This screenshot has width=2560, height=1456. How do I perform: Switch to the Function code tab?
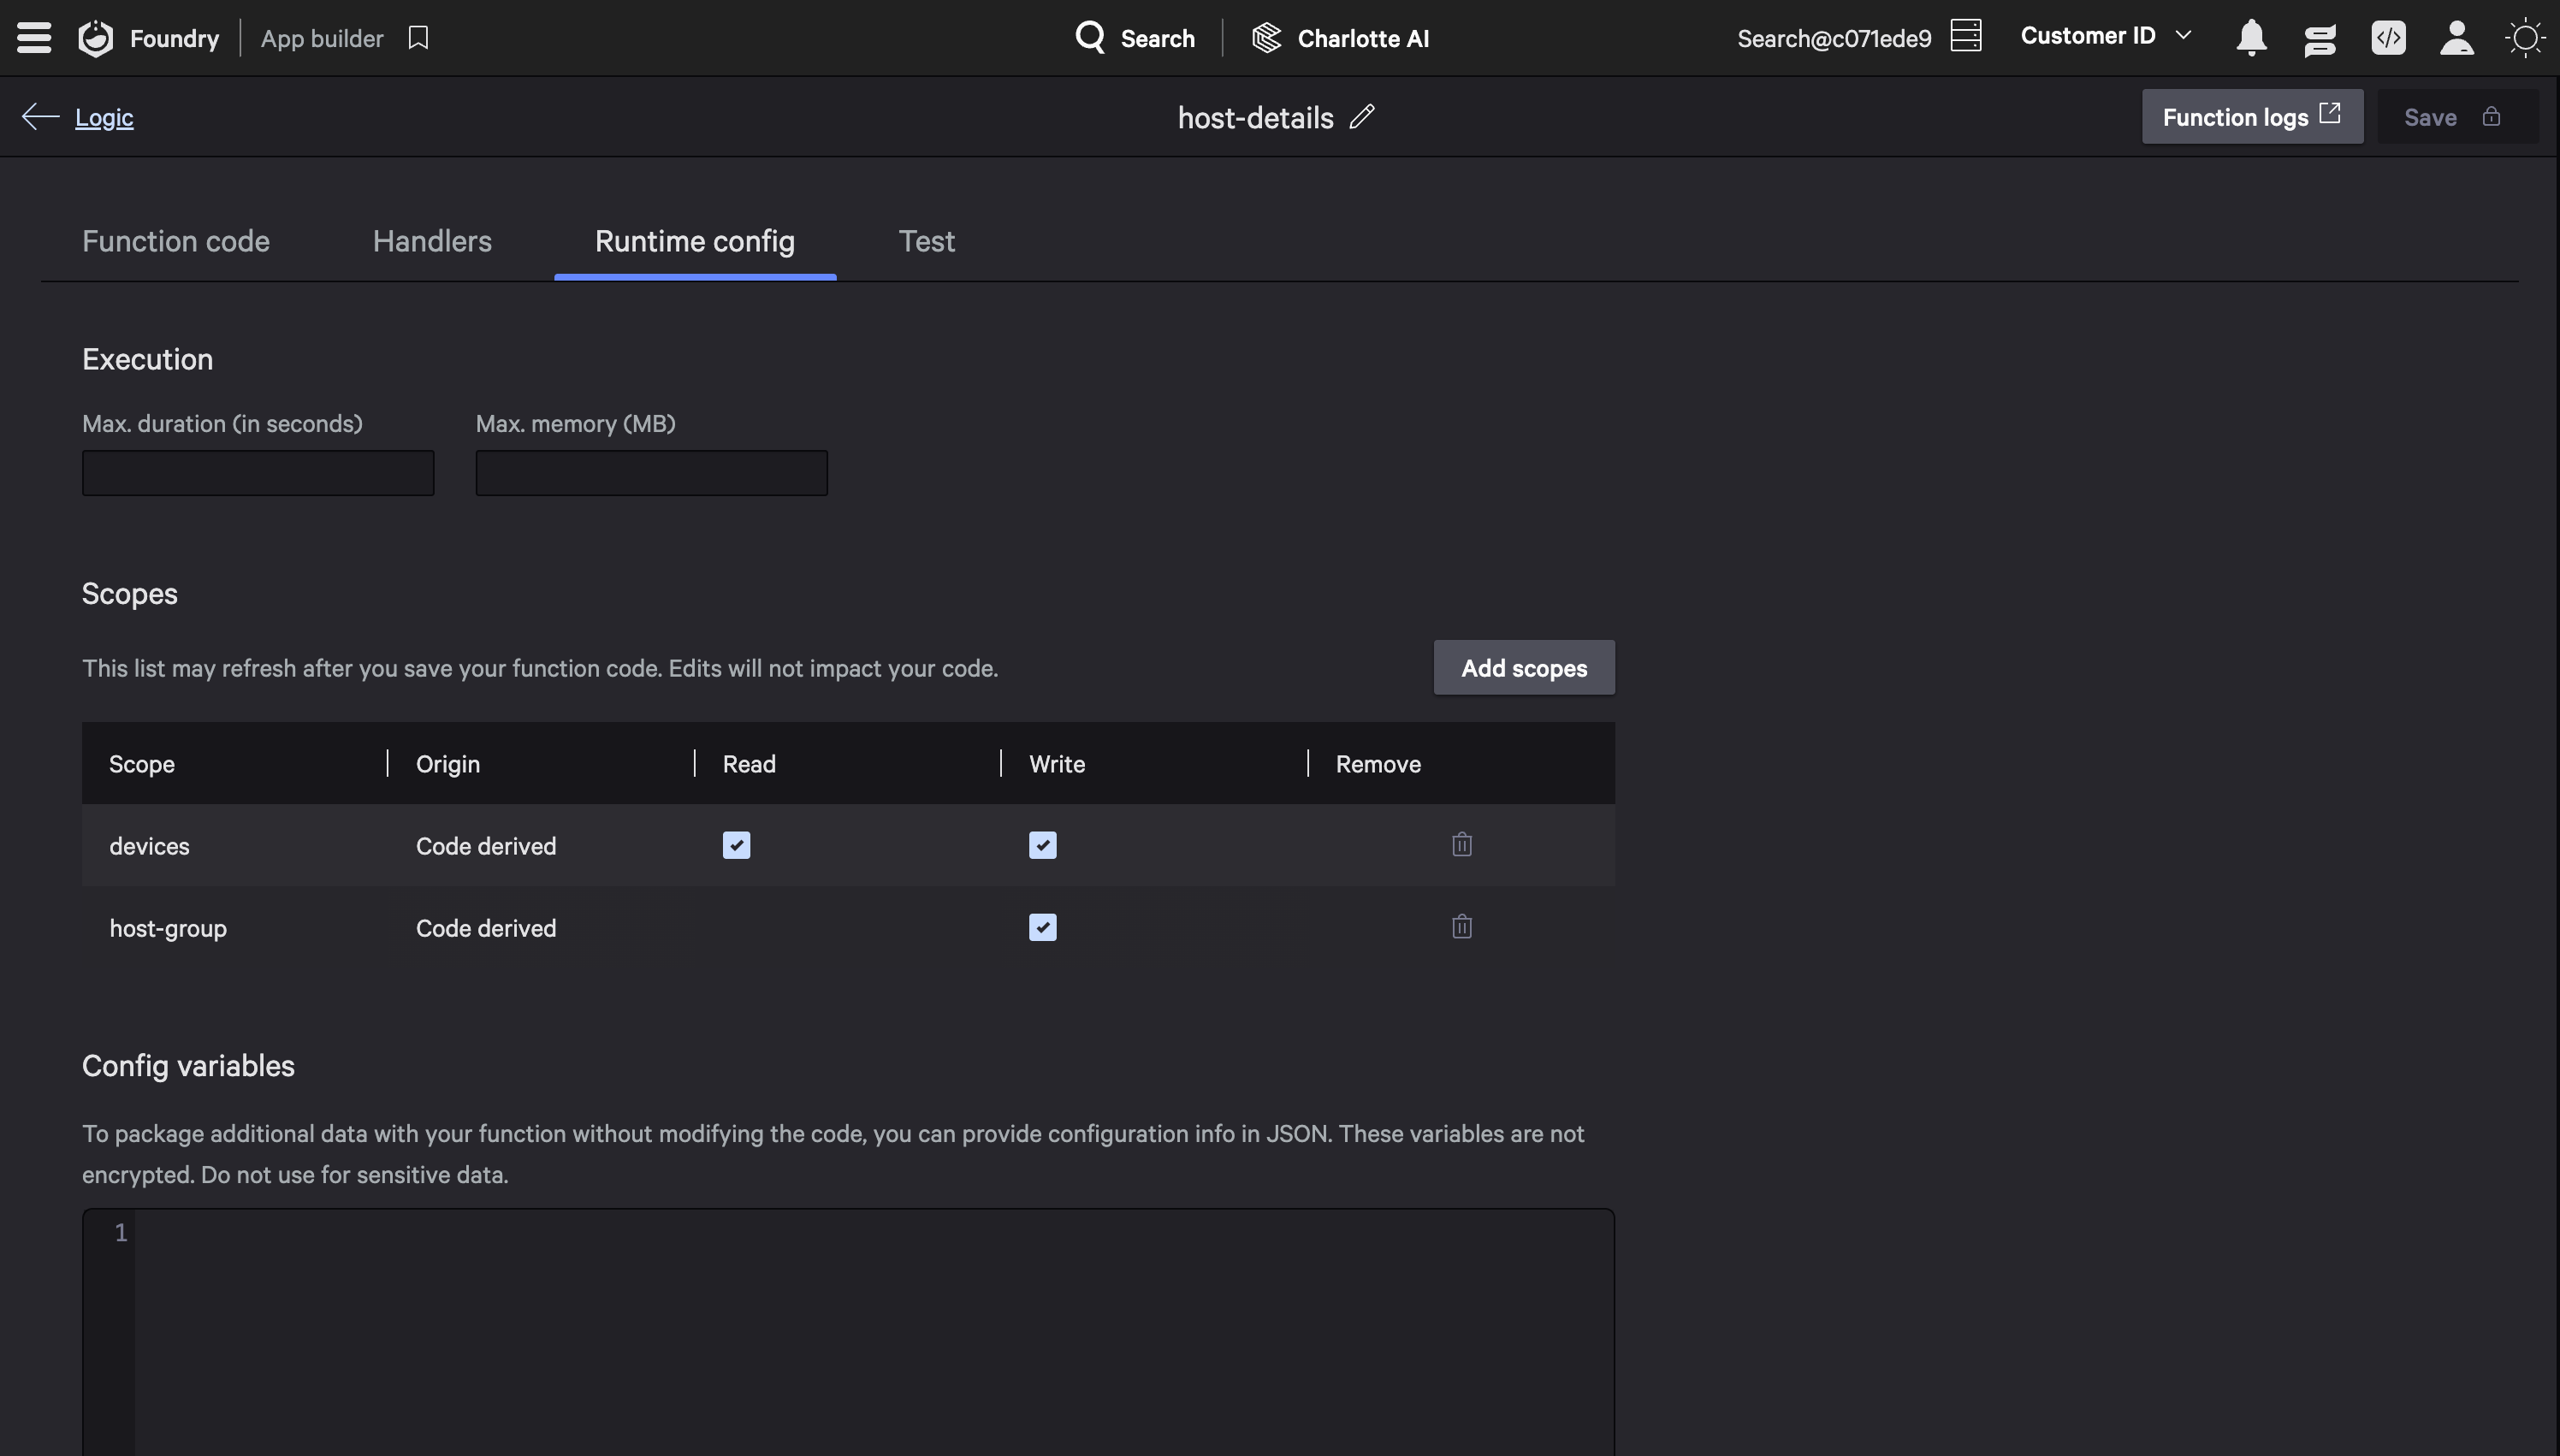tap(176, 241)
